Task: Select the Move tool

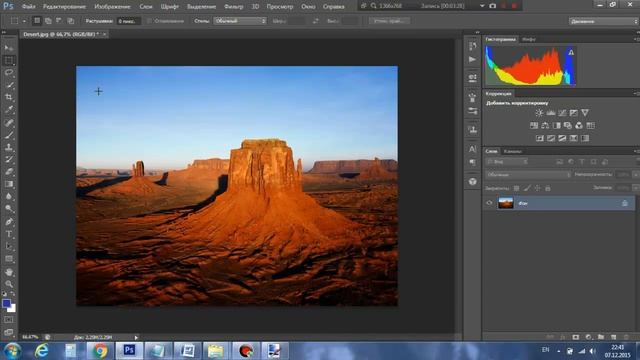Action: click(9, 48)
